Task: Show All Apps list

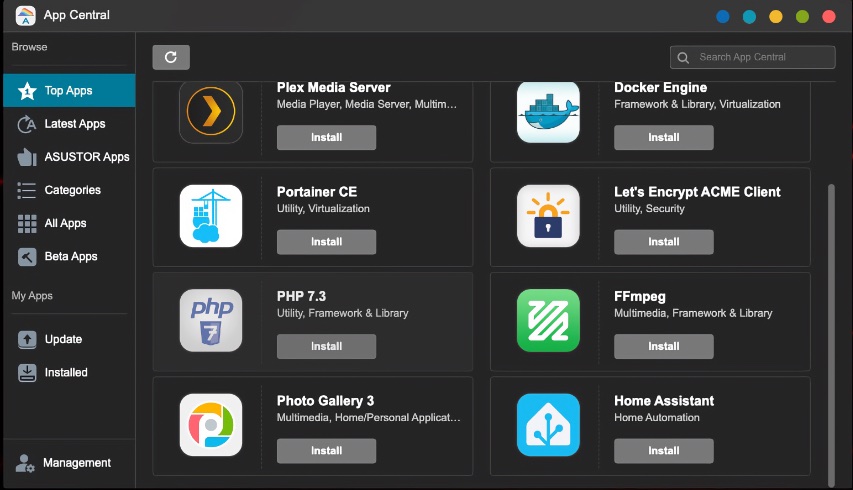Action: tap(69, 224)
